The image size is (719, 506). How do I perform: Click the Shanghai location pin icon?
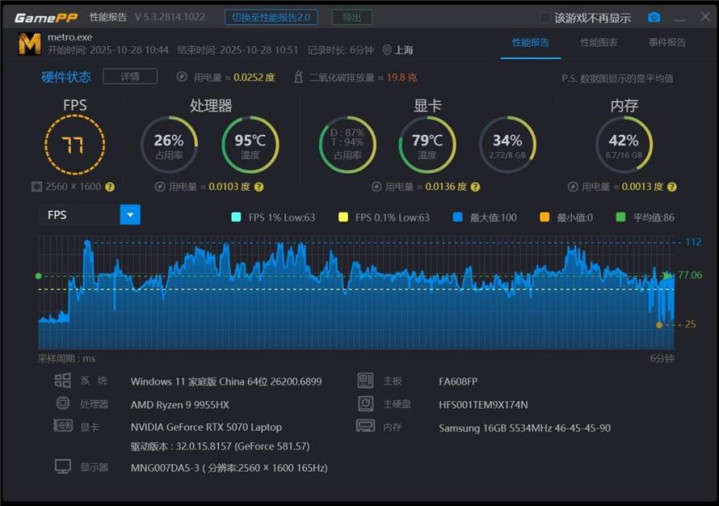click(x=387, y=50)
